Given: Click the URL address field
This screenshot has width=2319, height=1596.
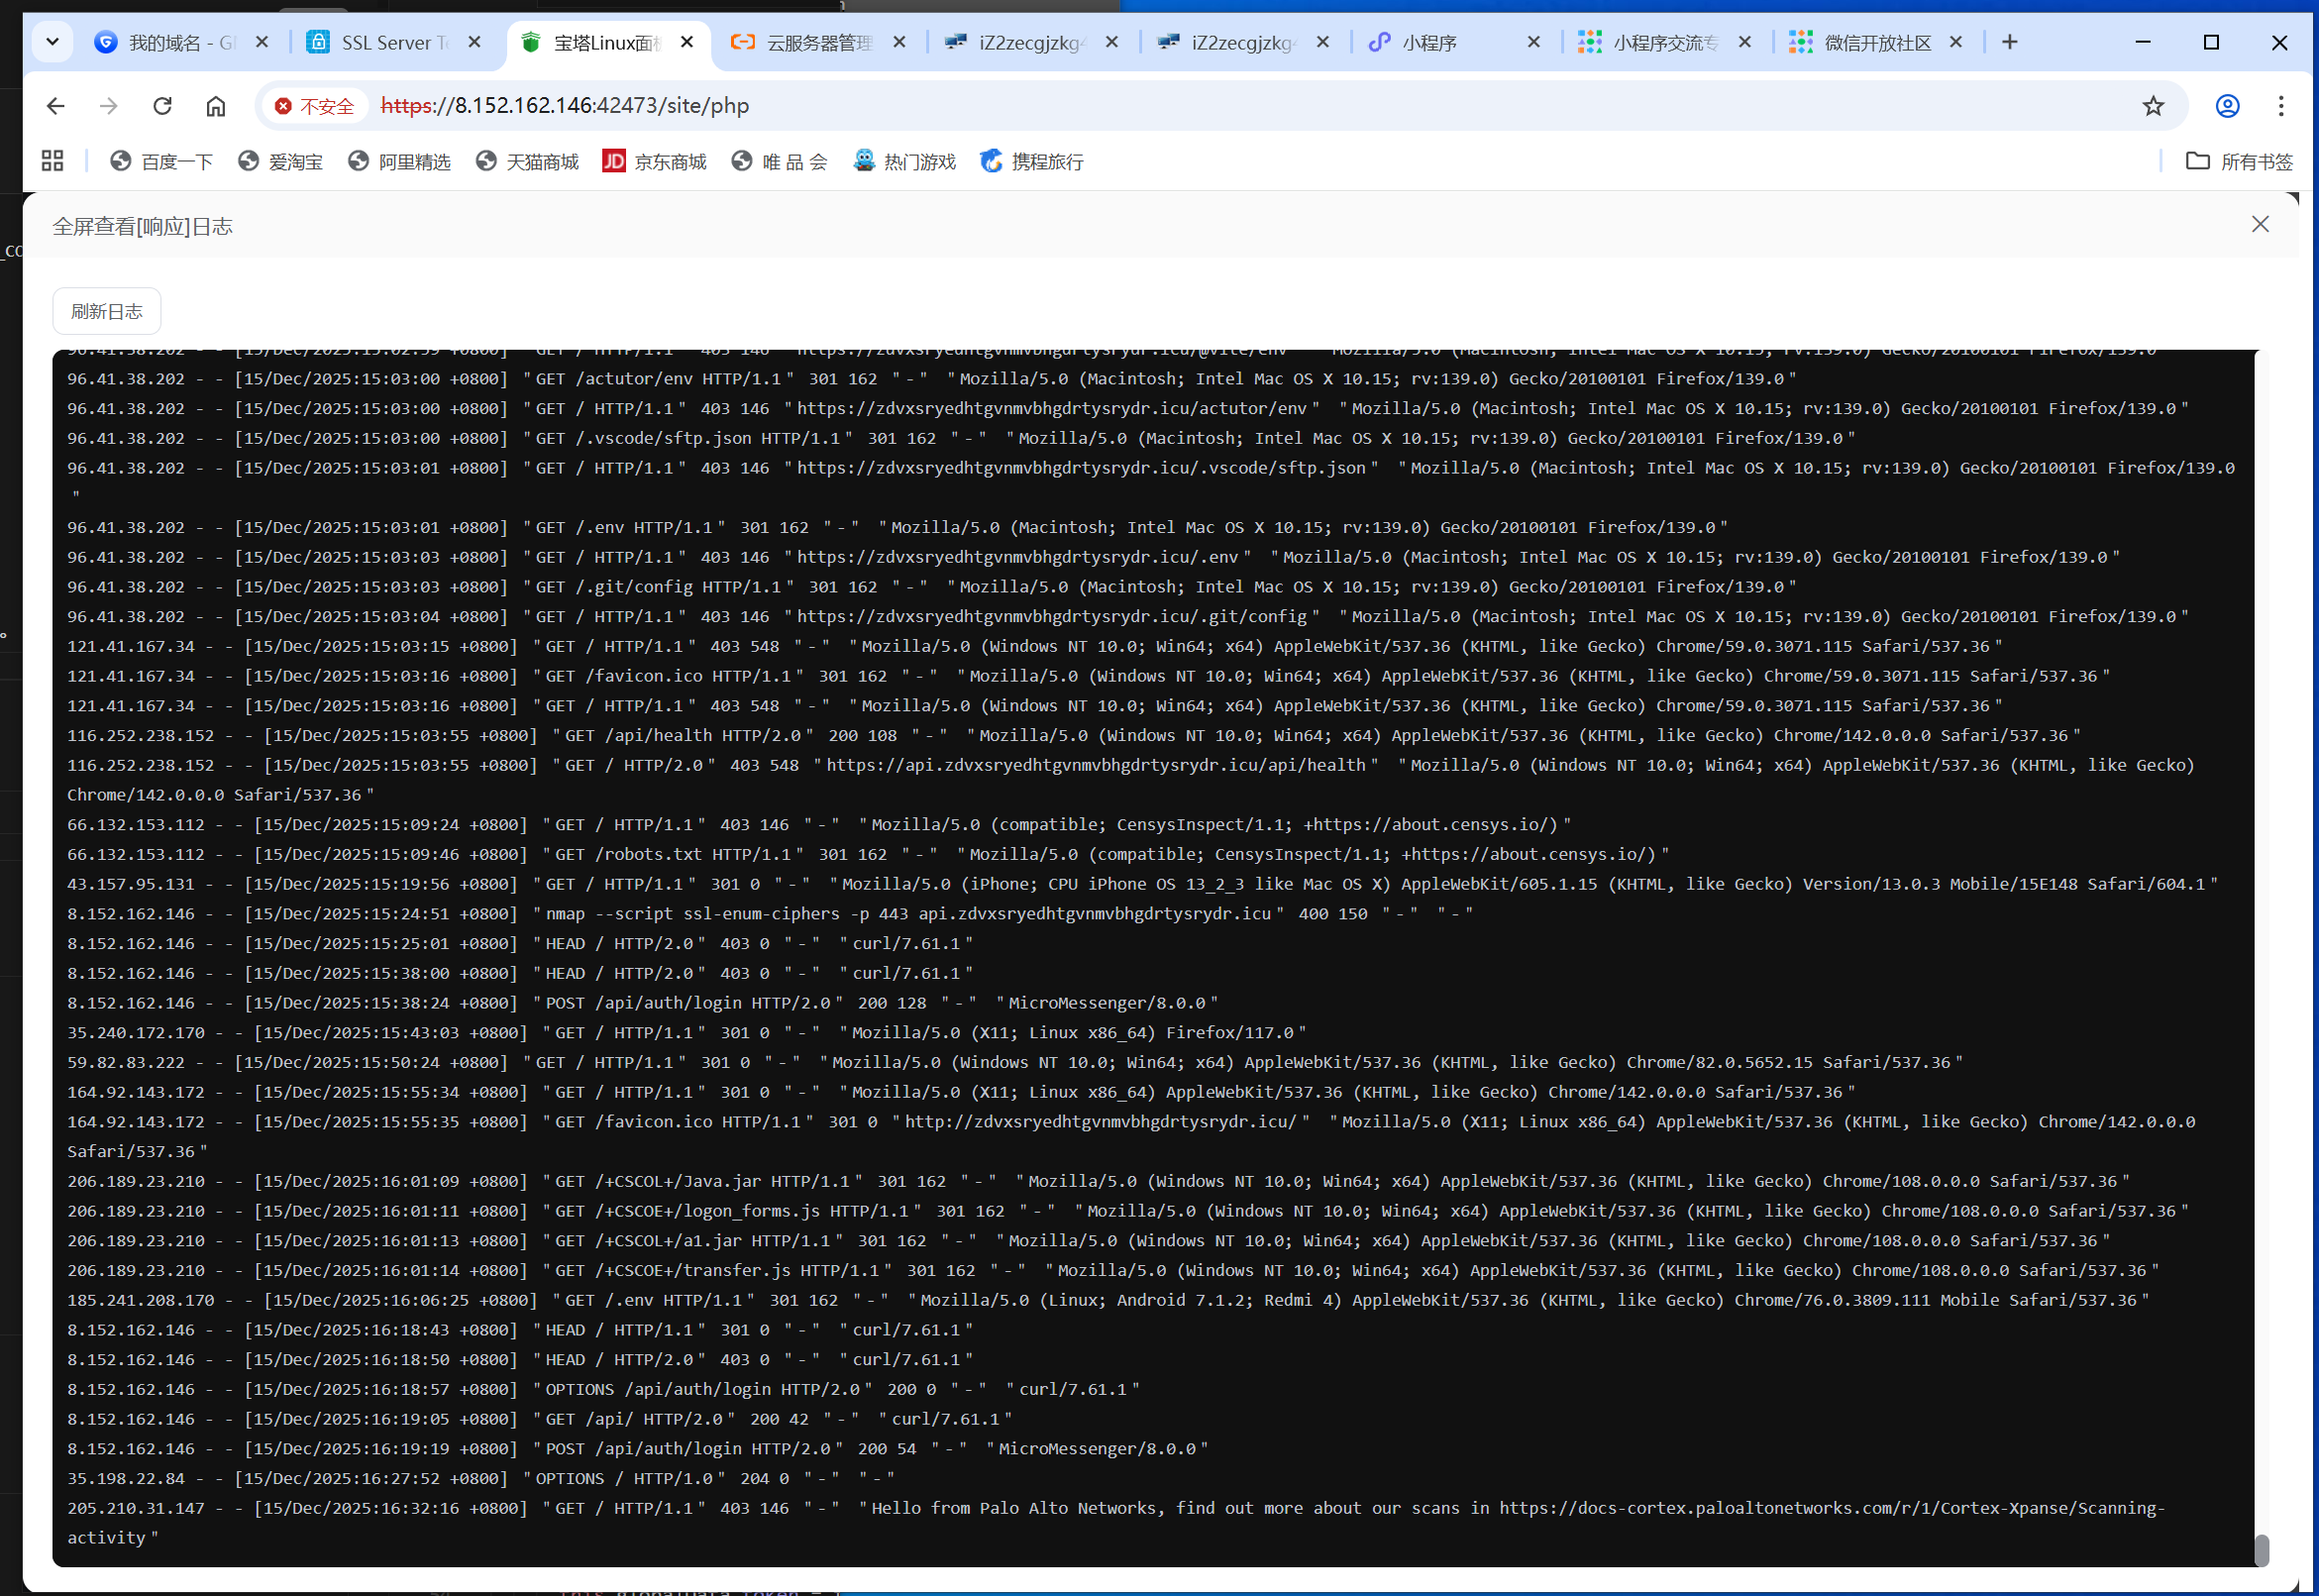Looking at the screenshot, I should tap(1200, 106).
